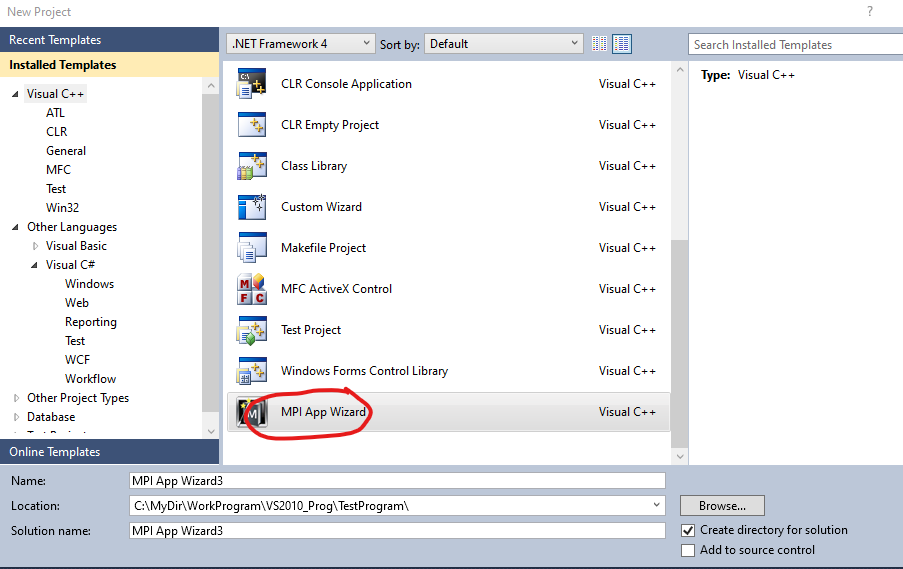Choose the Makefile Project icon
This screenshot has height=569, width=903.
pos(252,248)
